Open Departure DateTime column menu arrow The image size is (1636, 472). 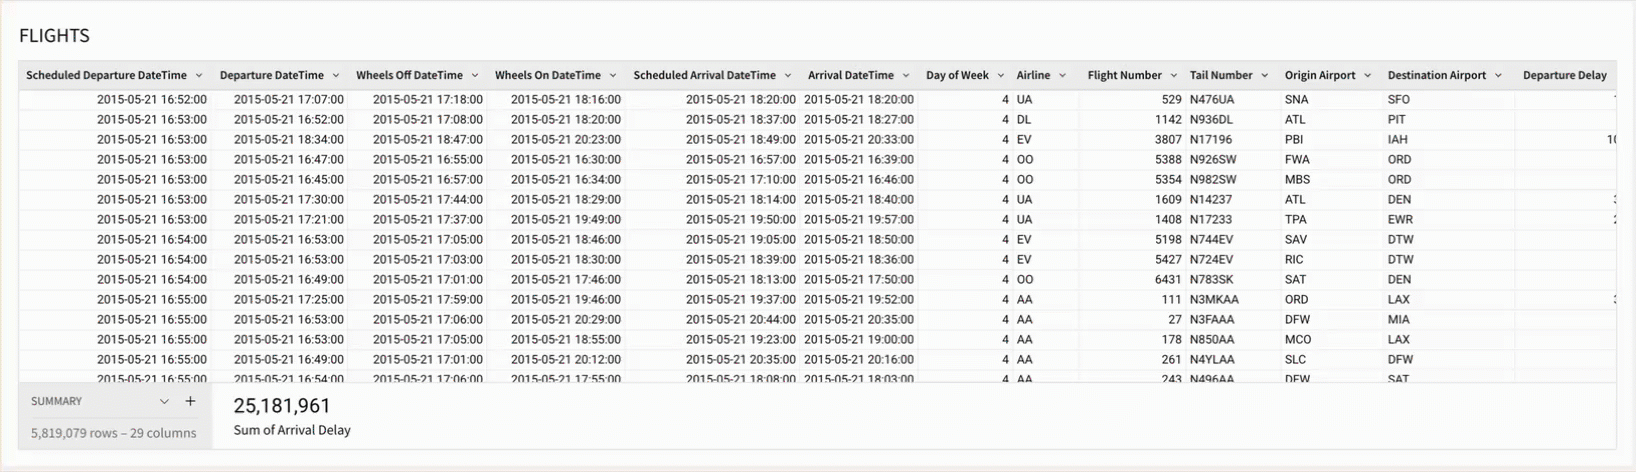(x=336, y=76)
